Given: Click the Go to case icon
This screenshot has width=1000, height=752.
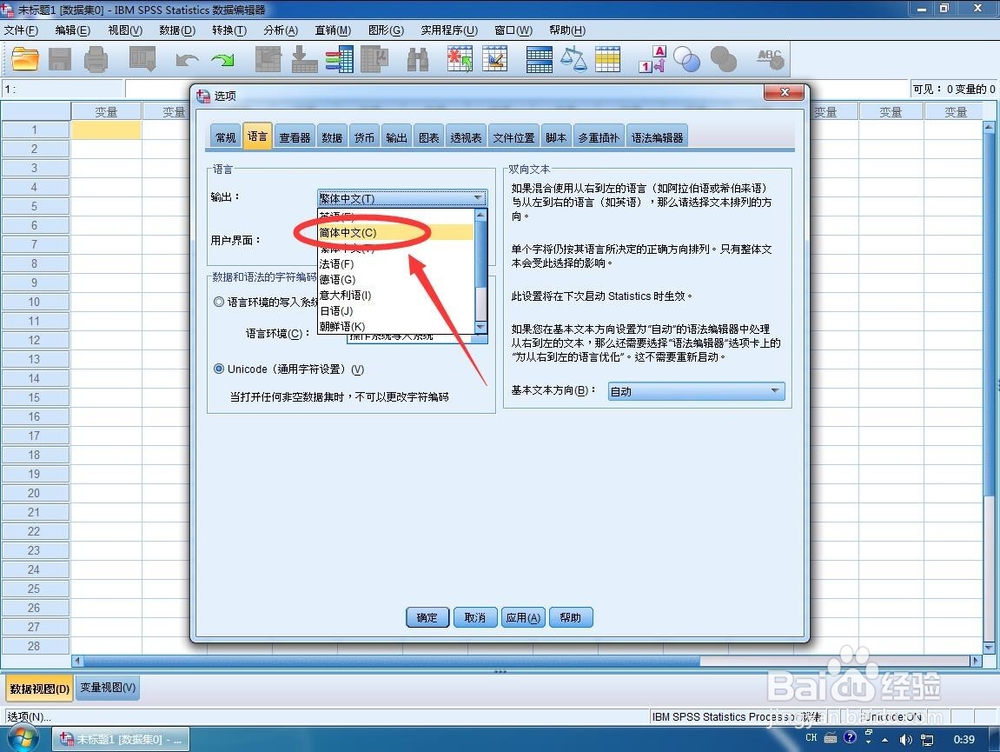Looking at the screenshot, I should coord(268,59).
